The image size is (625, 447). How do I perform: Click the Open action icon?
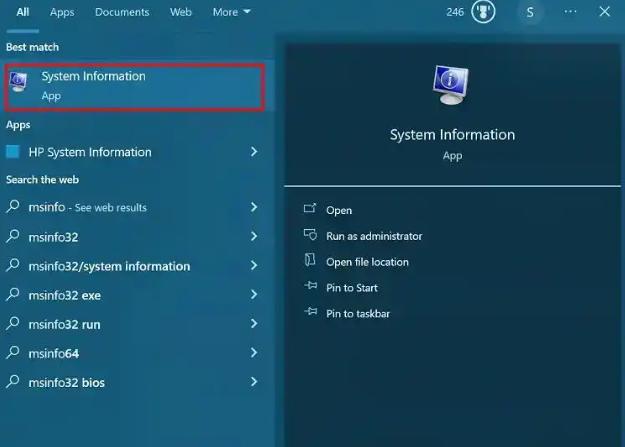[x=310, y=208]
